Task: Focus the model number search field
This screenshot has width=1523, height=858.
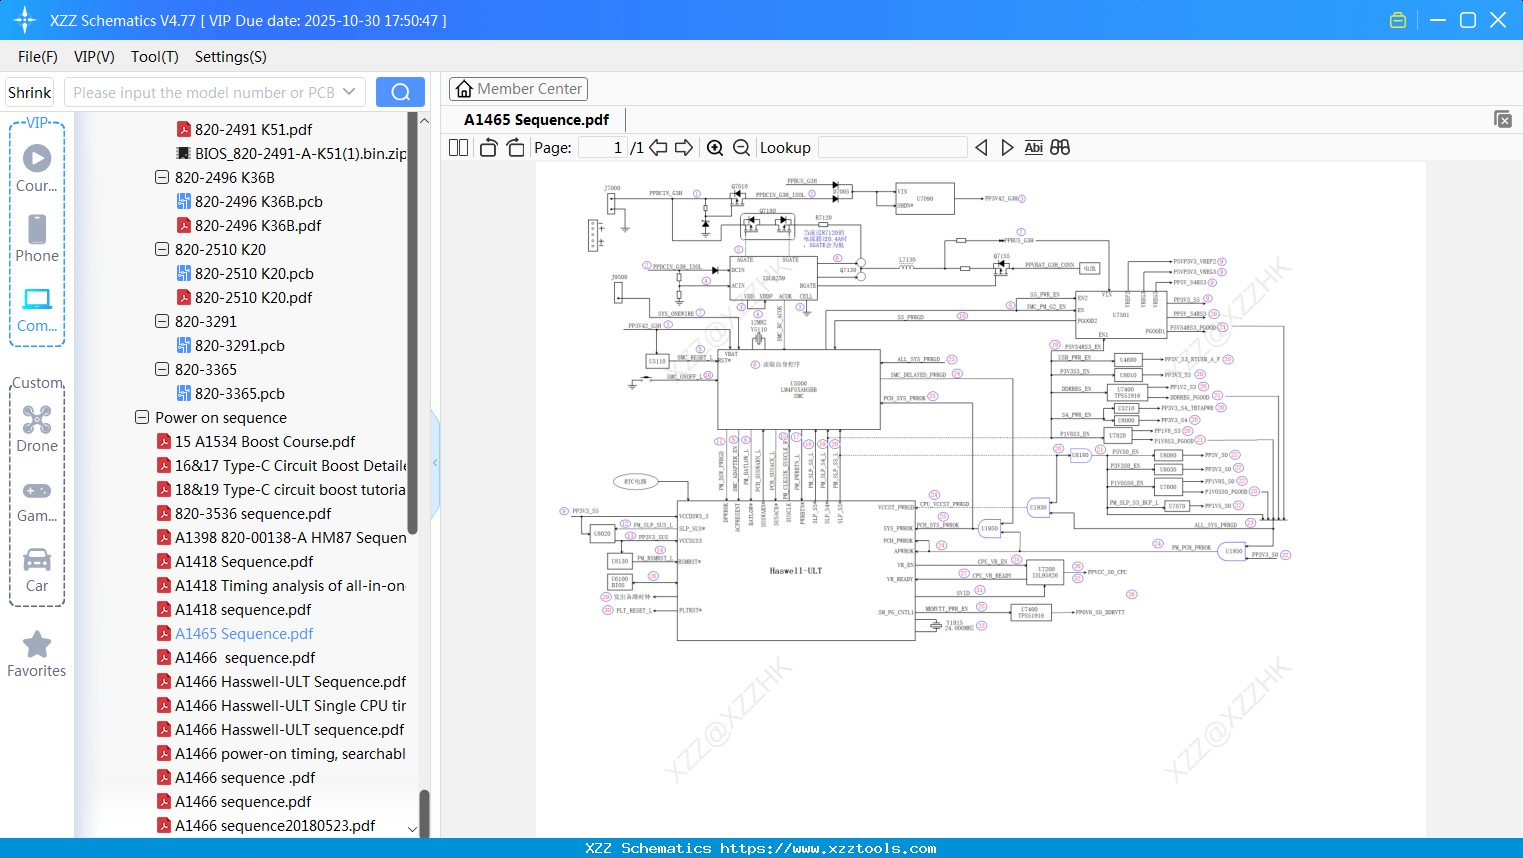Action: pos(204,92)
